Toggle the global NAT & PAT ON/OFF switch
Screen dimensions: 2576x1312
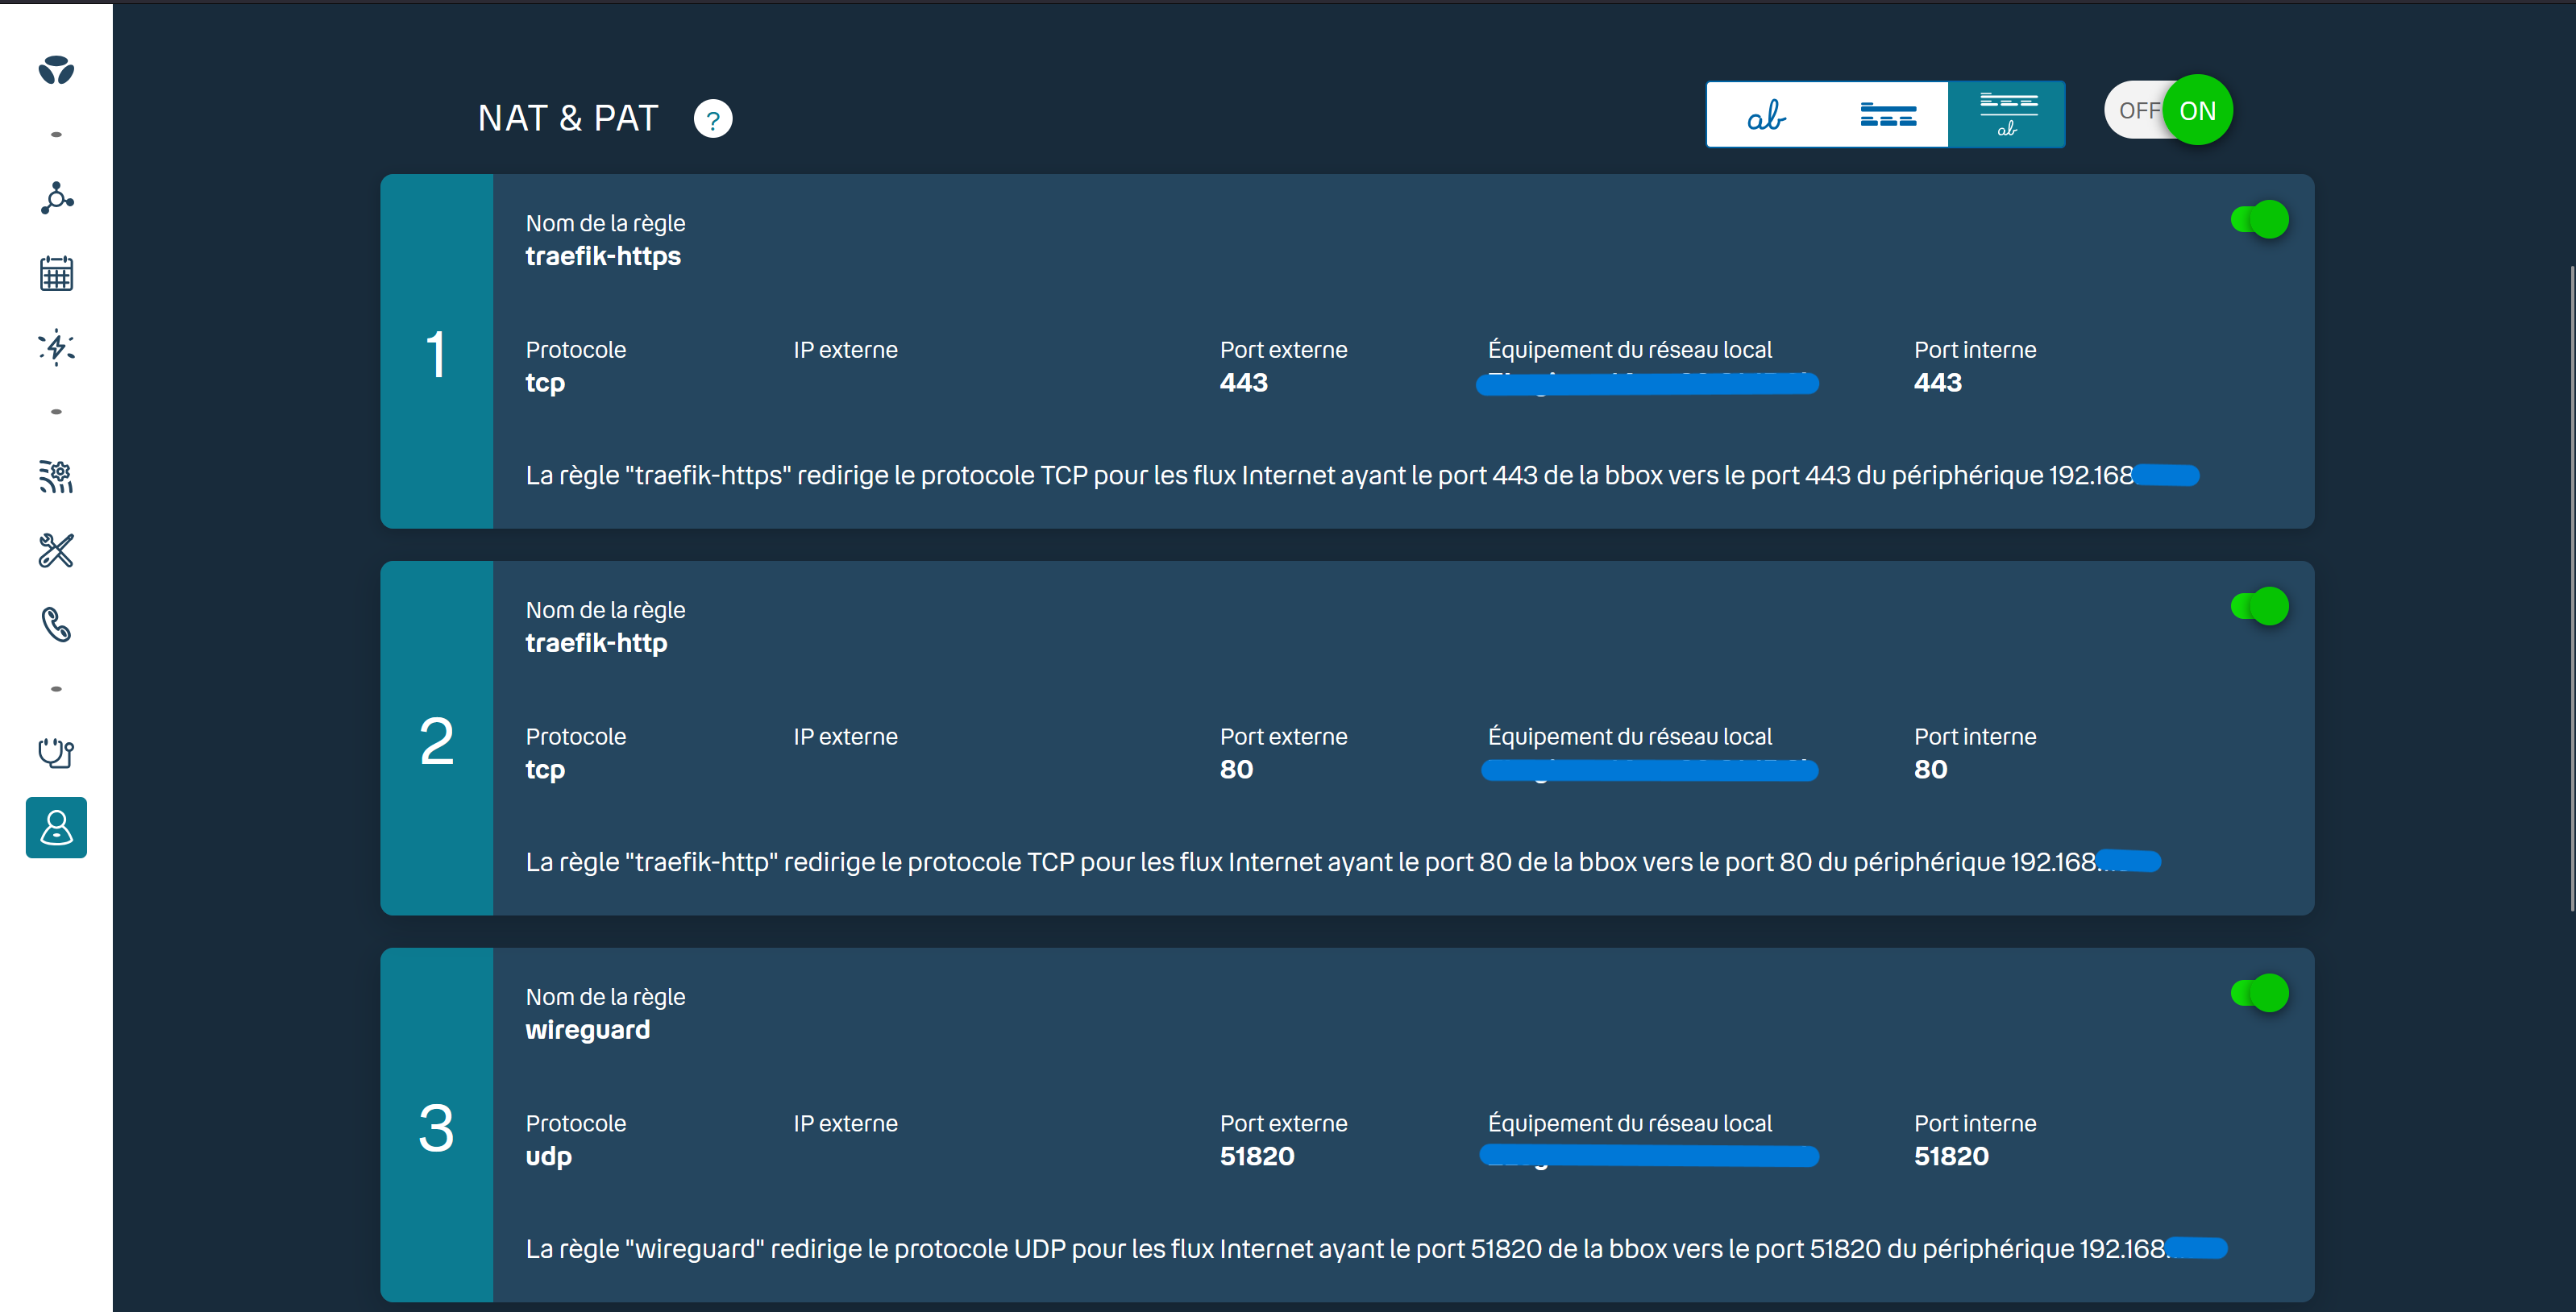pyautogui.click(x=2168, y=110)
